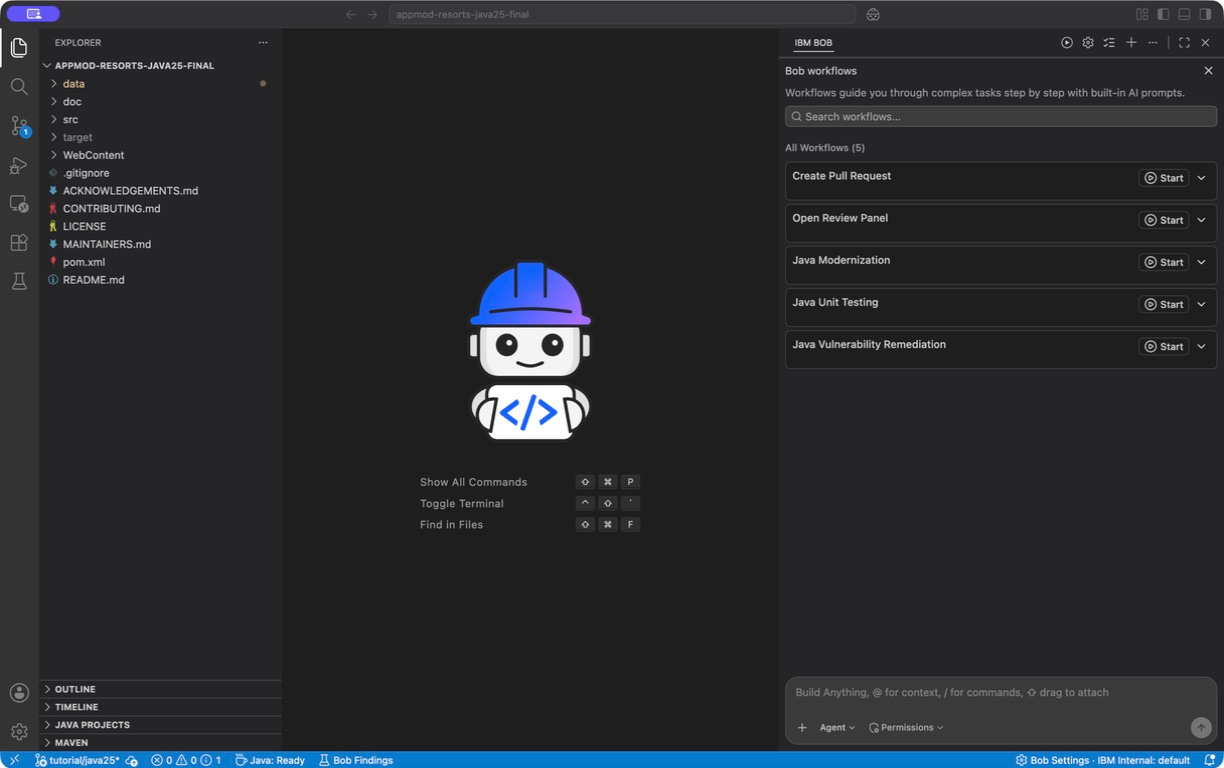1224x768 pixels.
Task: Open Source Control view with badge
Action: [19, 126]
